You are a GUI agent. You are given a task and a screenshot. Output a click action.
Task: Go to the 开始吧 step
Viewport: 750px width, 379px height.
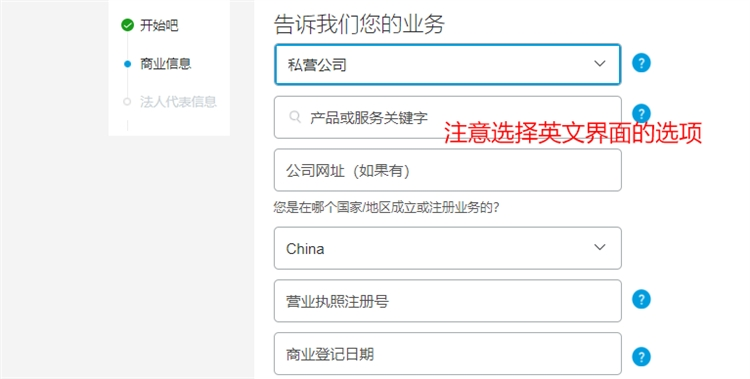(x=159, y=25)
